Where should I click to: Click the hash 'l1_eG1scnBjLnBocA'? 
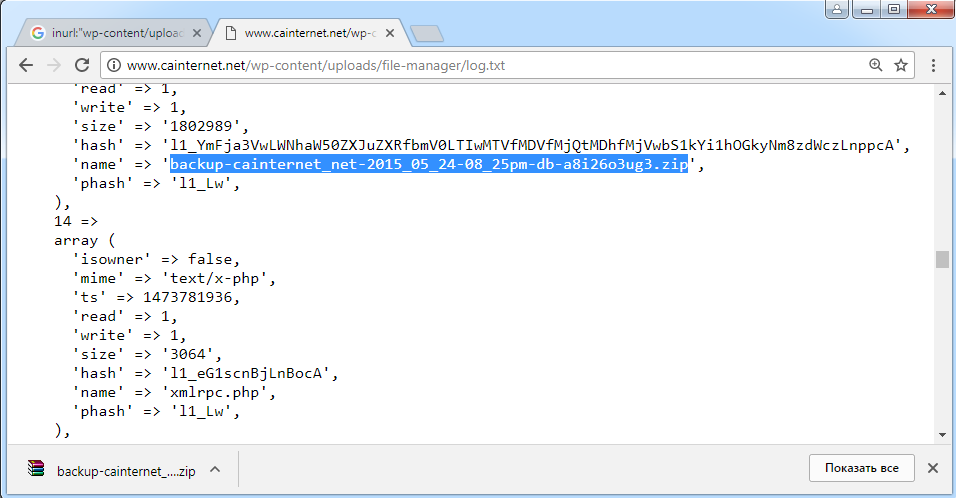tap(245, 373)
